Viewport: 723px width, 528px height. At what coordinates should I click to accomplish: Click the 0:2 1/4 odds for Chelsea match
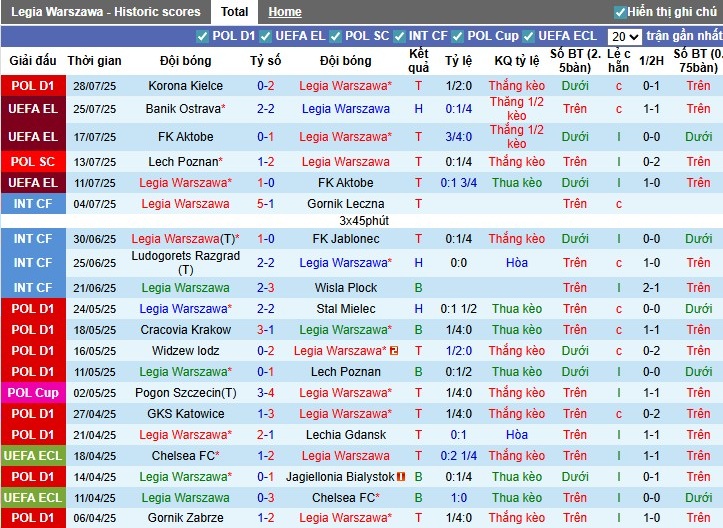[x=458, y=456]
